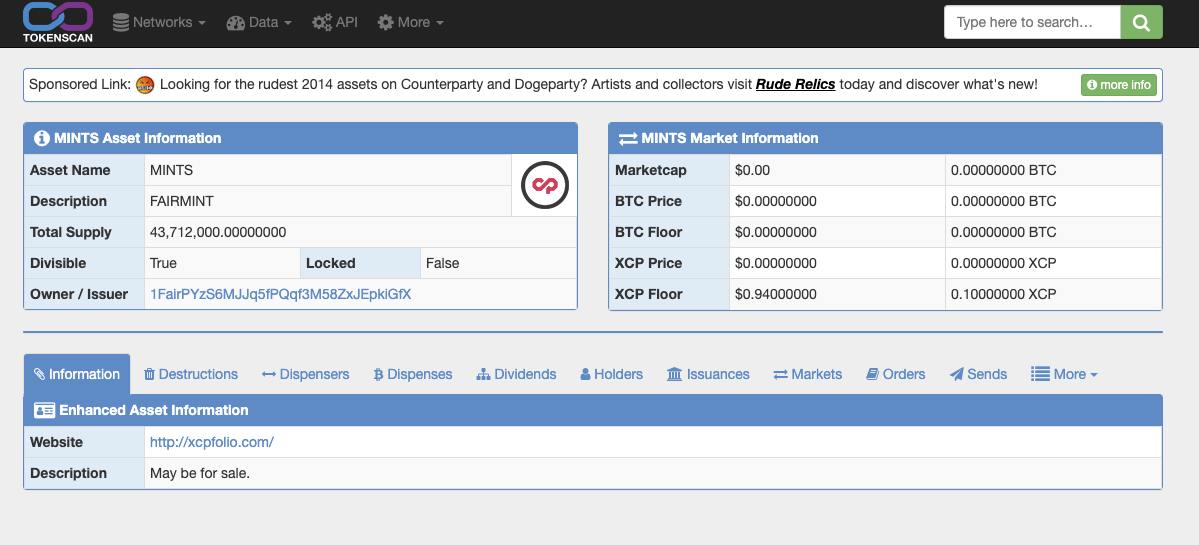Viewport: 1199px width, 545px height.
Task: Open the Data dropdown menu
Action: (259, 22)
